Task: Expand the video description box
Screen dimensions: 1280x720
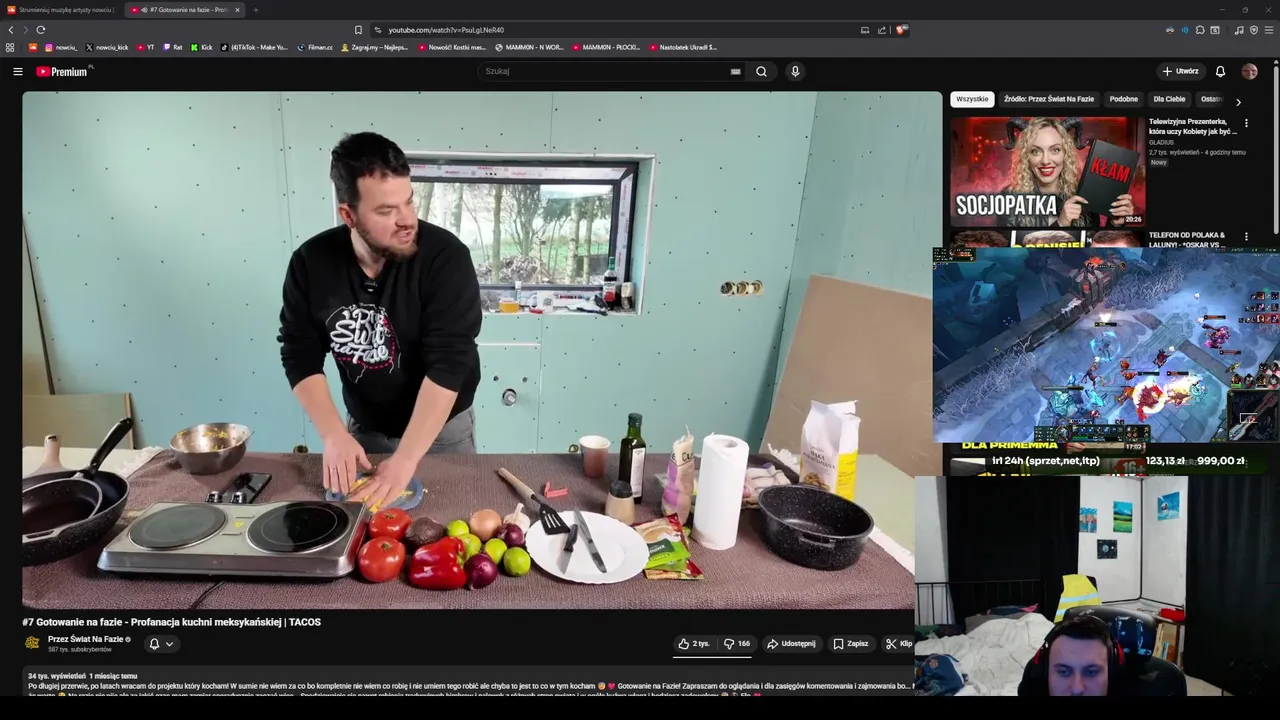Action: pyautogui.click(x=468, y=682)
